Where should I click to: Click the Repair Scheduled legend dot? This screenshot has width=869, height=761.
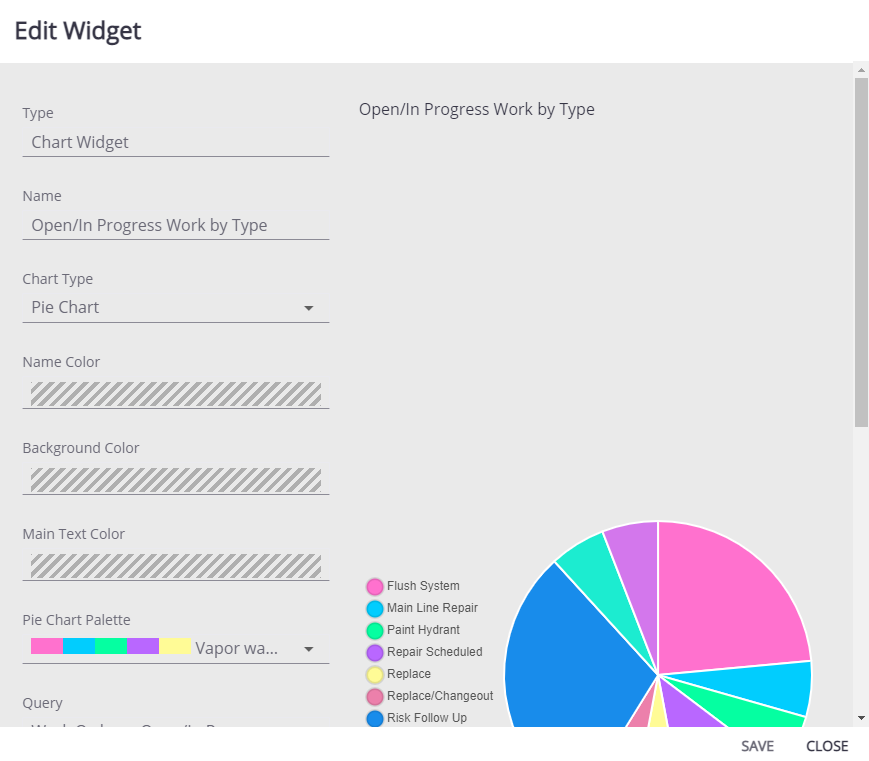click(x=375, y=652)
